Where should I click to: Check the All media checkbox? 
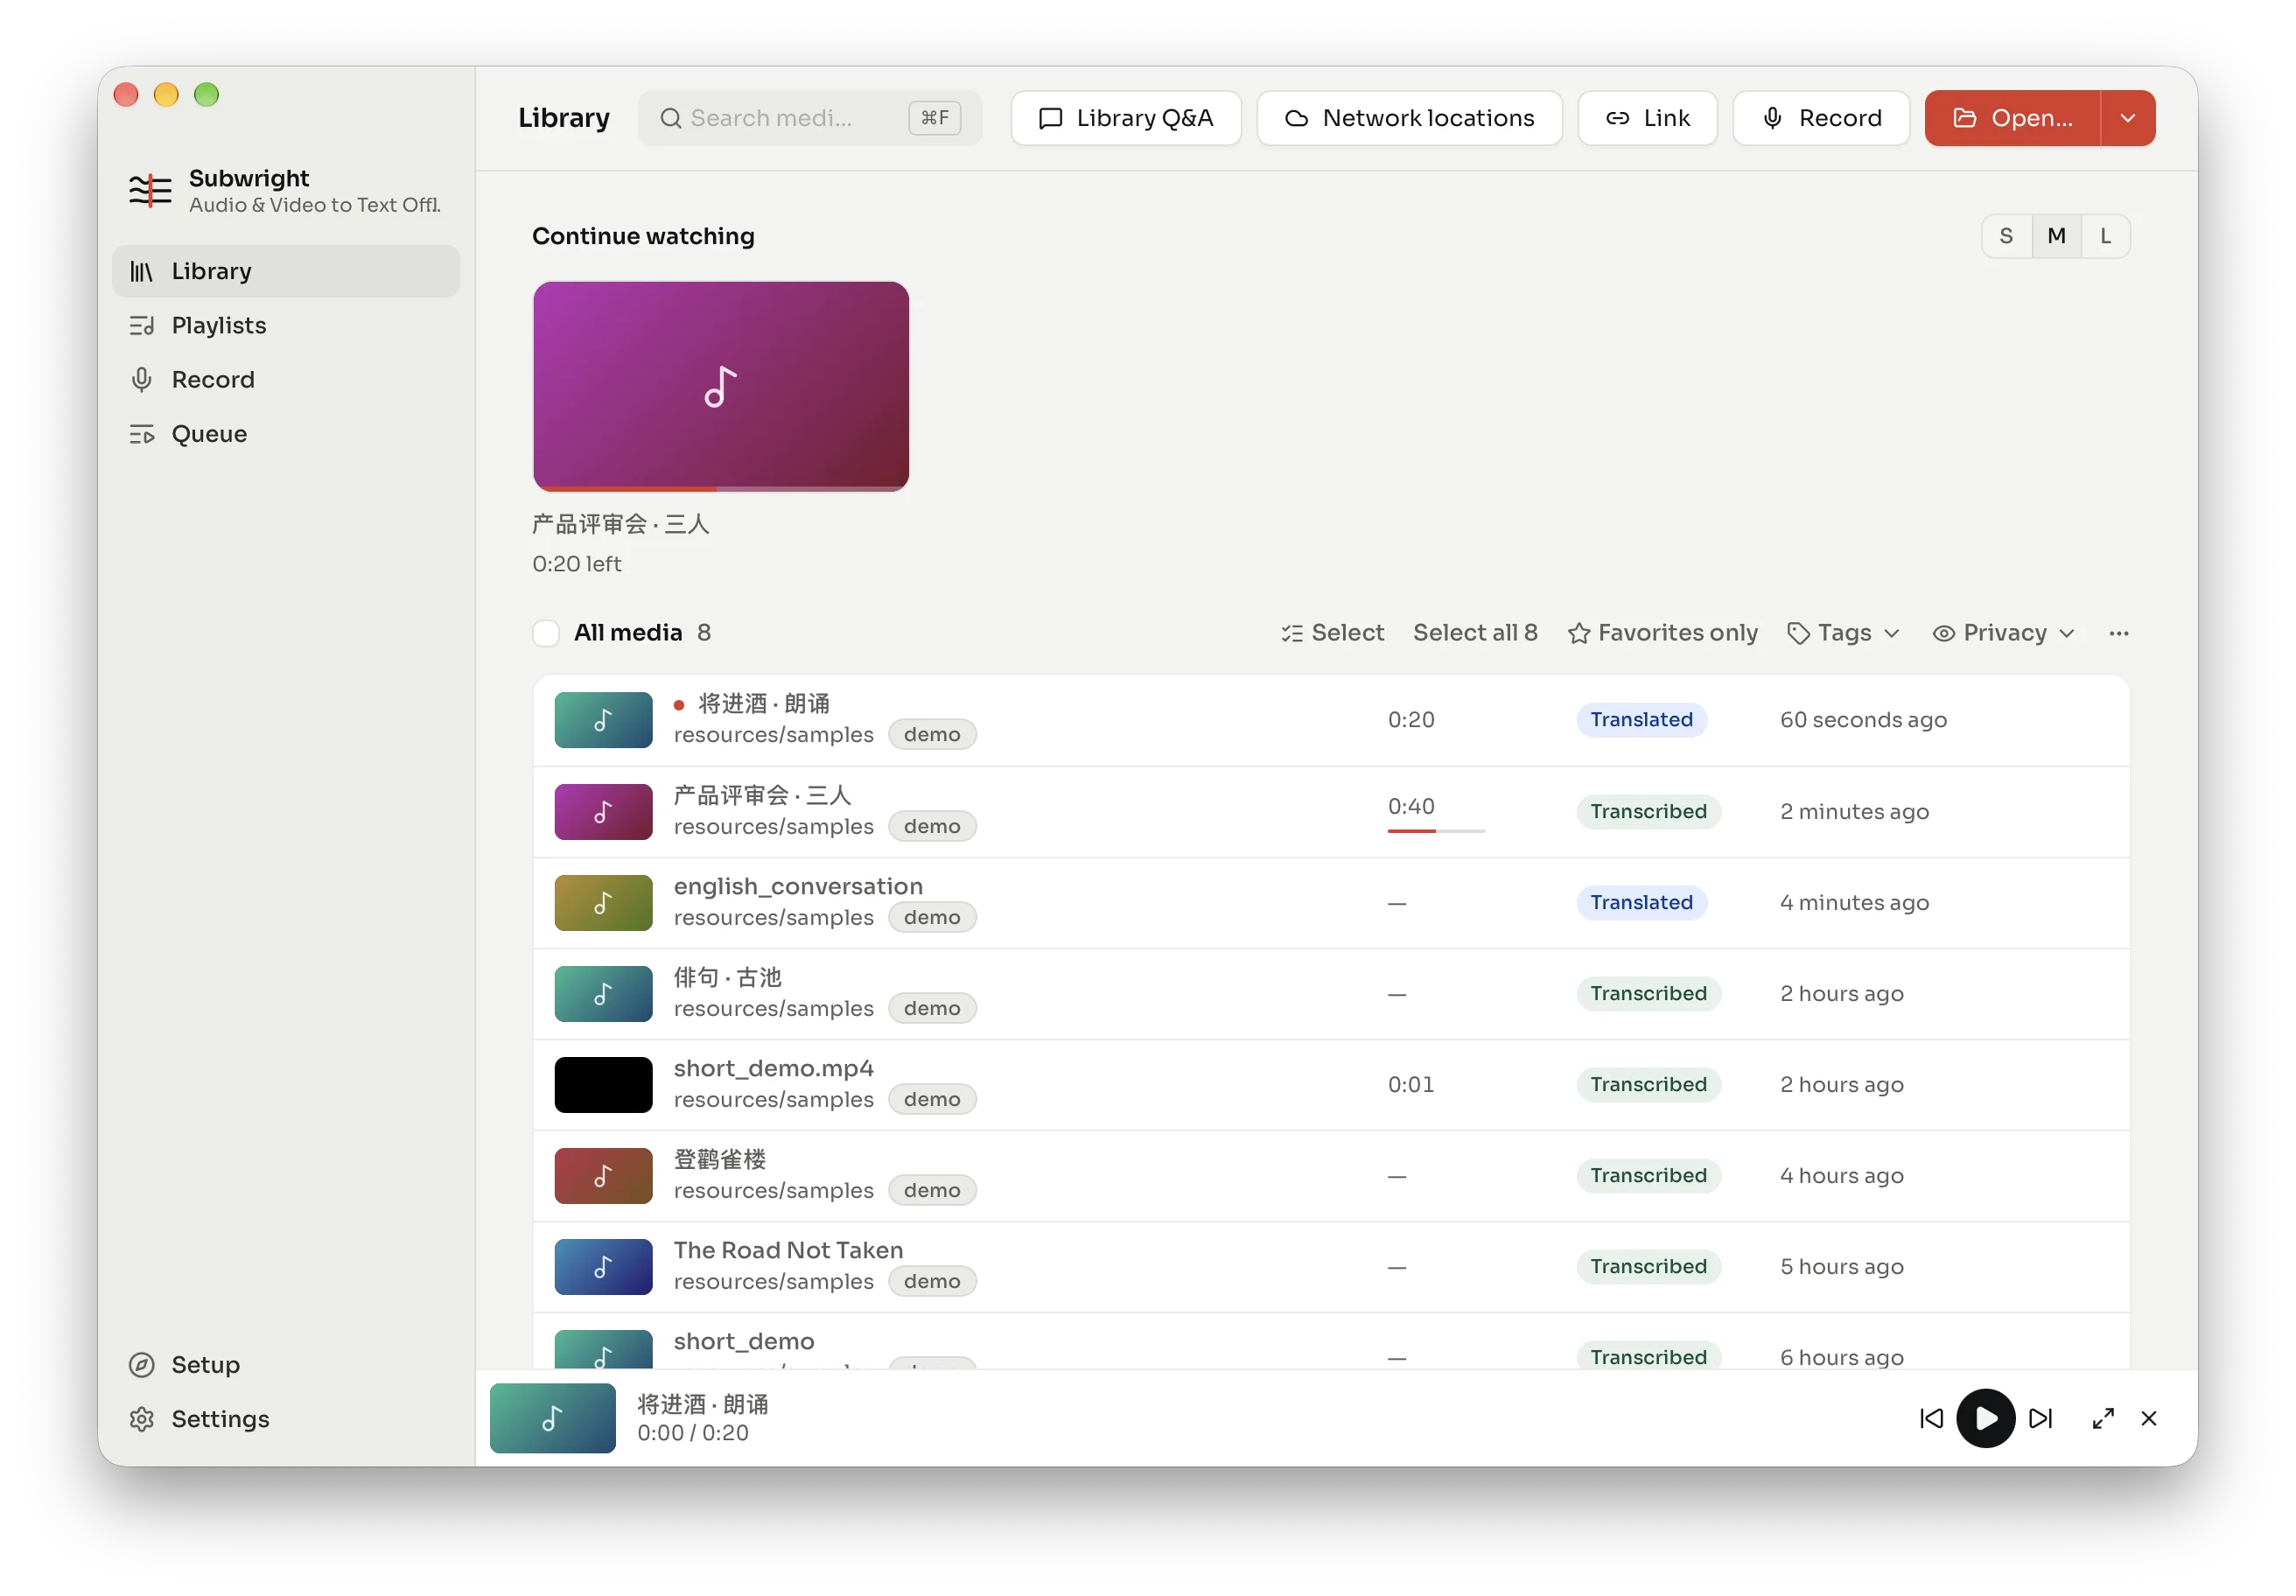coord(546,633)
